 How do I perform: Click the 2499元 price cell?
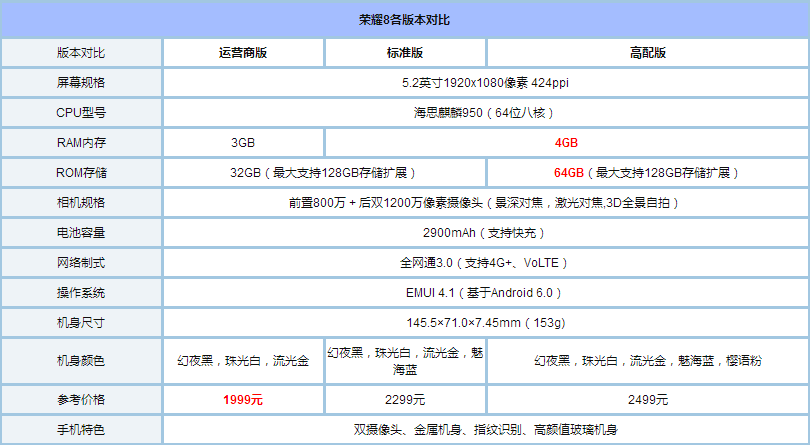pyautogui.click(x=648, y=400)
